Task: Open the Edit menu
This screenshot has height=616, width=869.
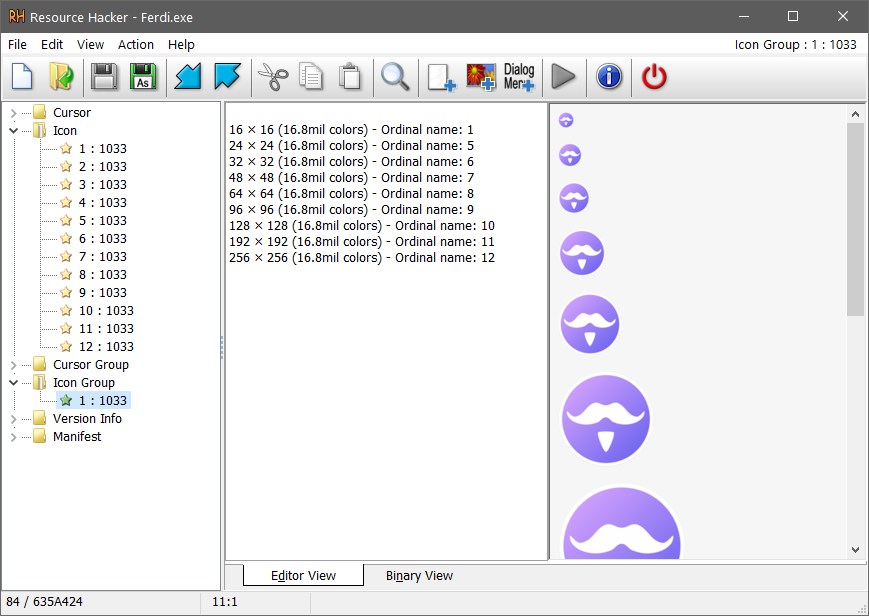Action: tap(52, 44)
